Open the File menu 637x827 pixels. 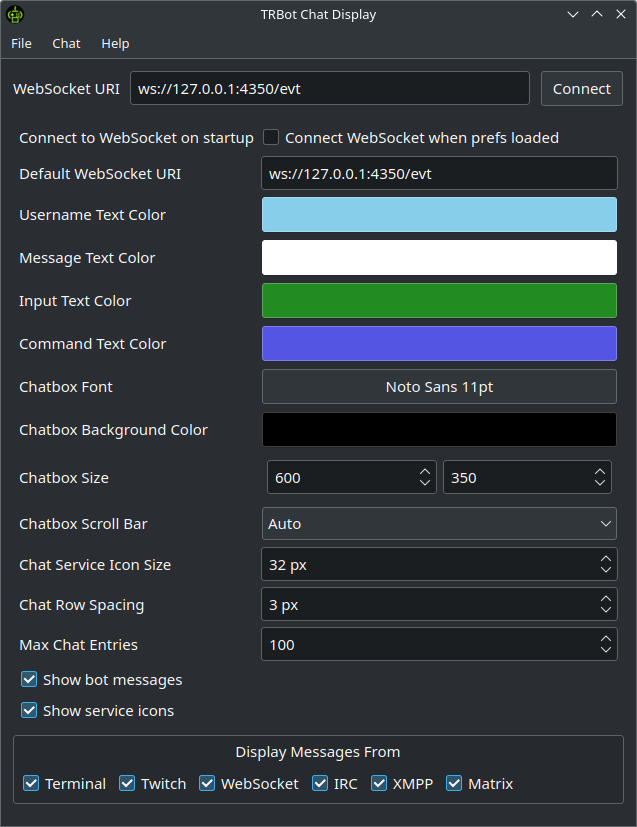pos(21,44)
